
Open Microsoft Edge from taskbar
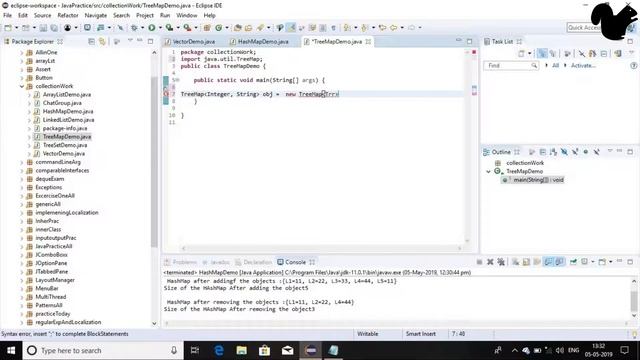219,350
